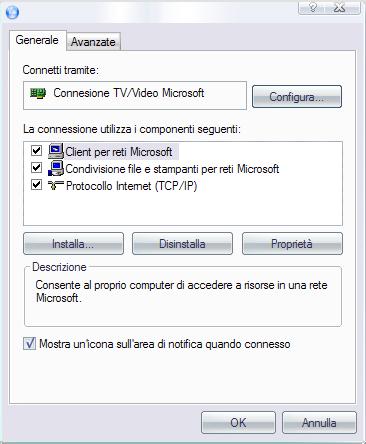This screenshot has height=444, width=366.
Task: Disable the Protocollo Internet (TCP/IP) checkbox
Action: 36,185
